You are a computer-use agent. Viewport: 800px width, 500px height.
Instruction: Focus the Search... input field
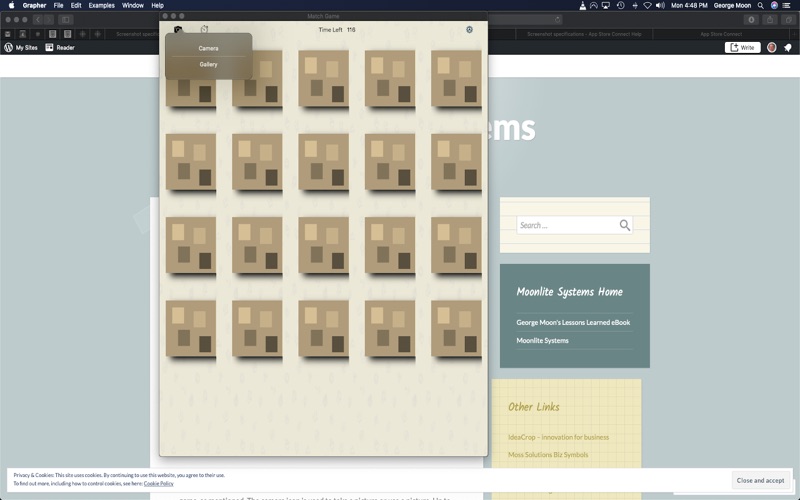574,225
